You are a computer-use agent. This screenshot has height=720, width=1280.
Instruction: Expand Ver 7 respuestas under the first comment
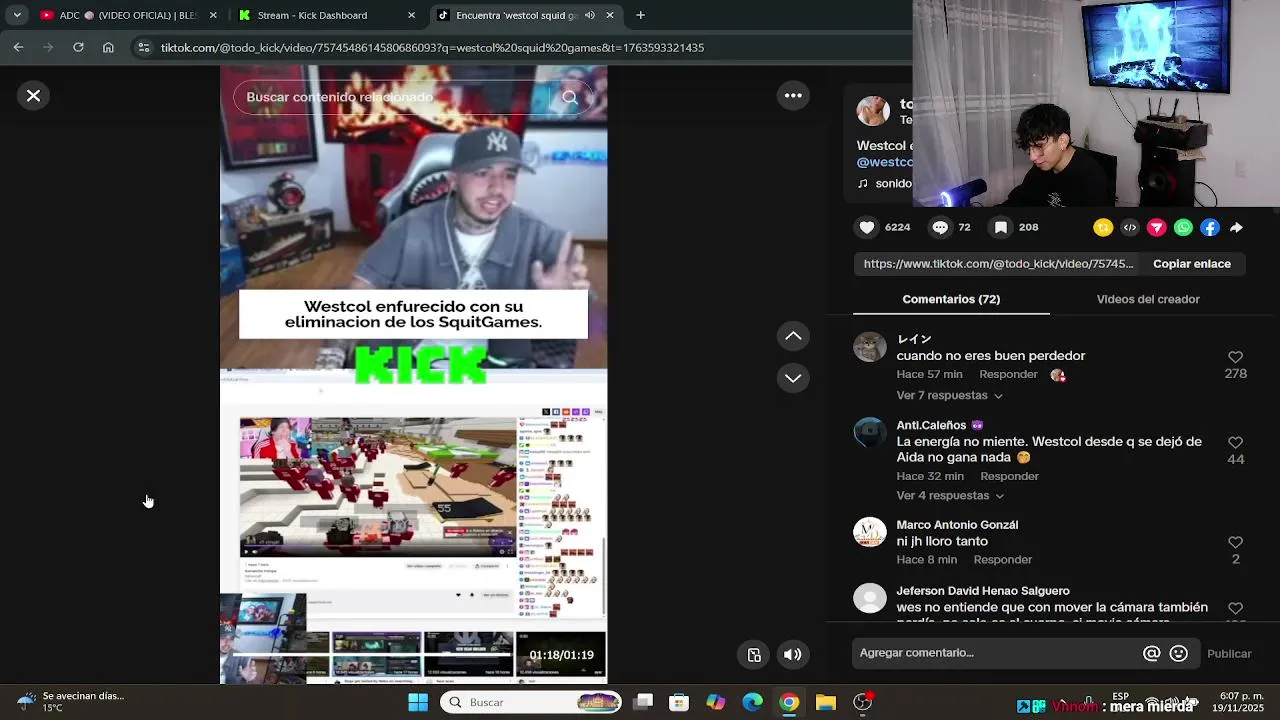point(949,396)
